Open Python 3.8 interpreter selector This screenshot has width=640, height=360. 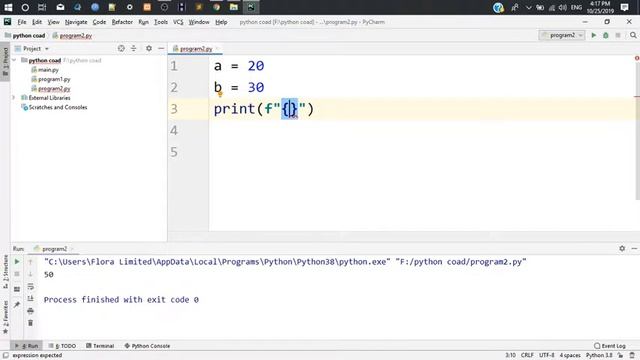[x=599, y=355]
